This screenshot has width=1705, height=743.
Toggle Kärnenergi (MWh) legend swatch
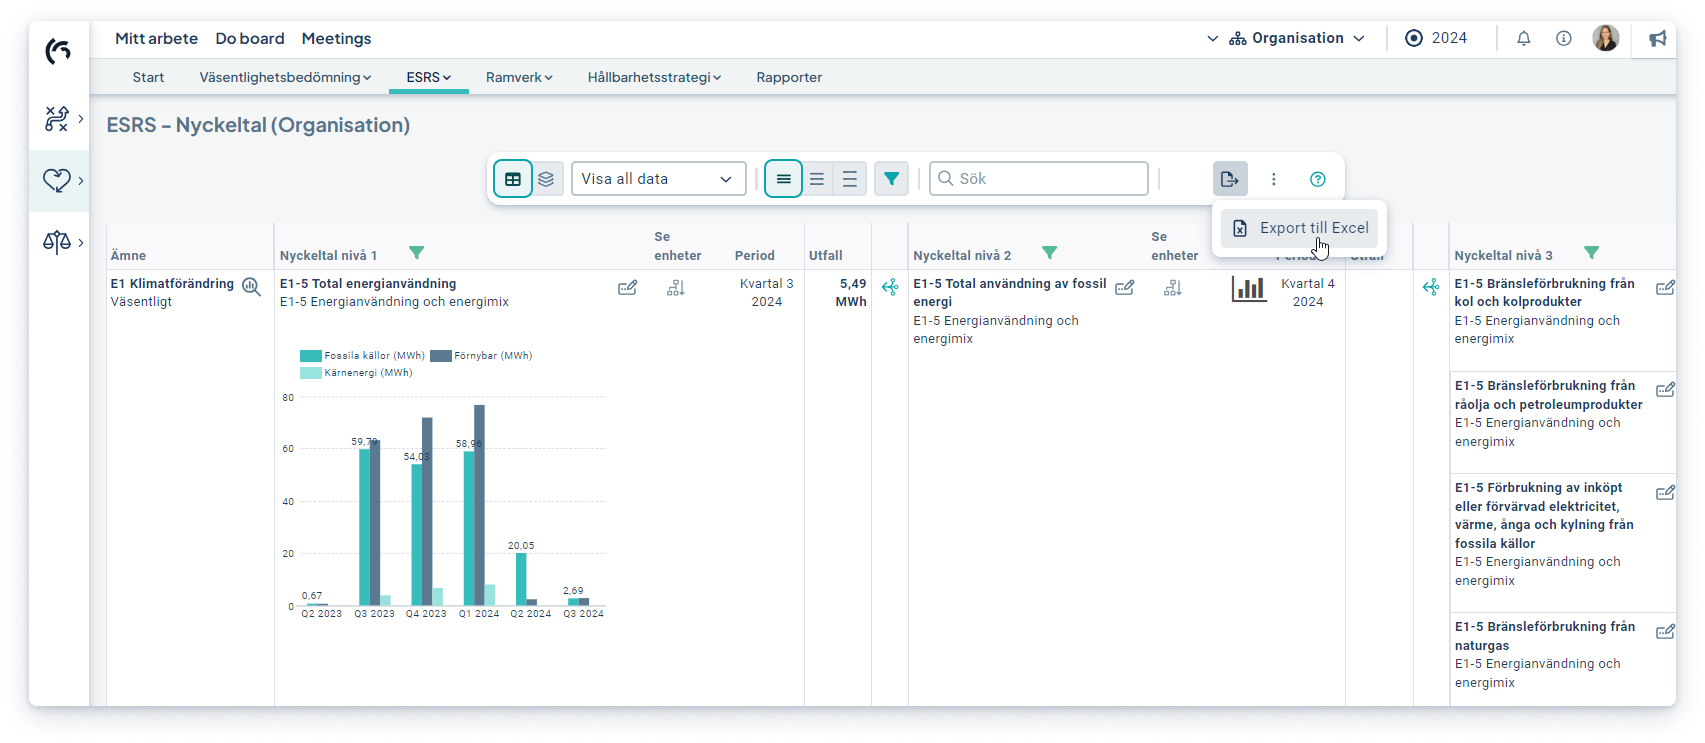310,373
